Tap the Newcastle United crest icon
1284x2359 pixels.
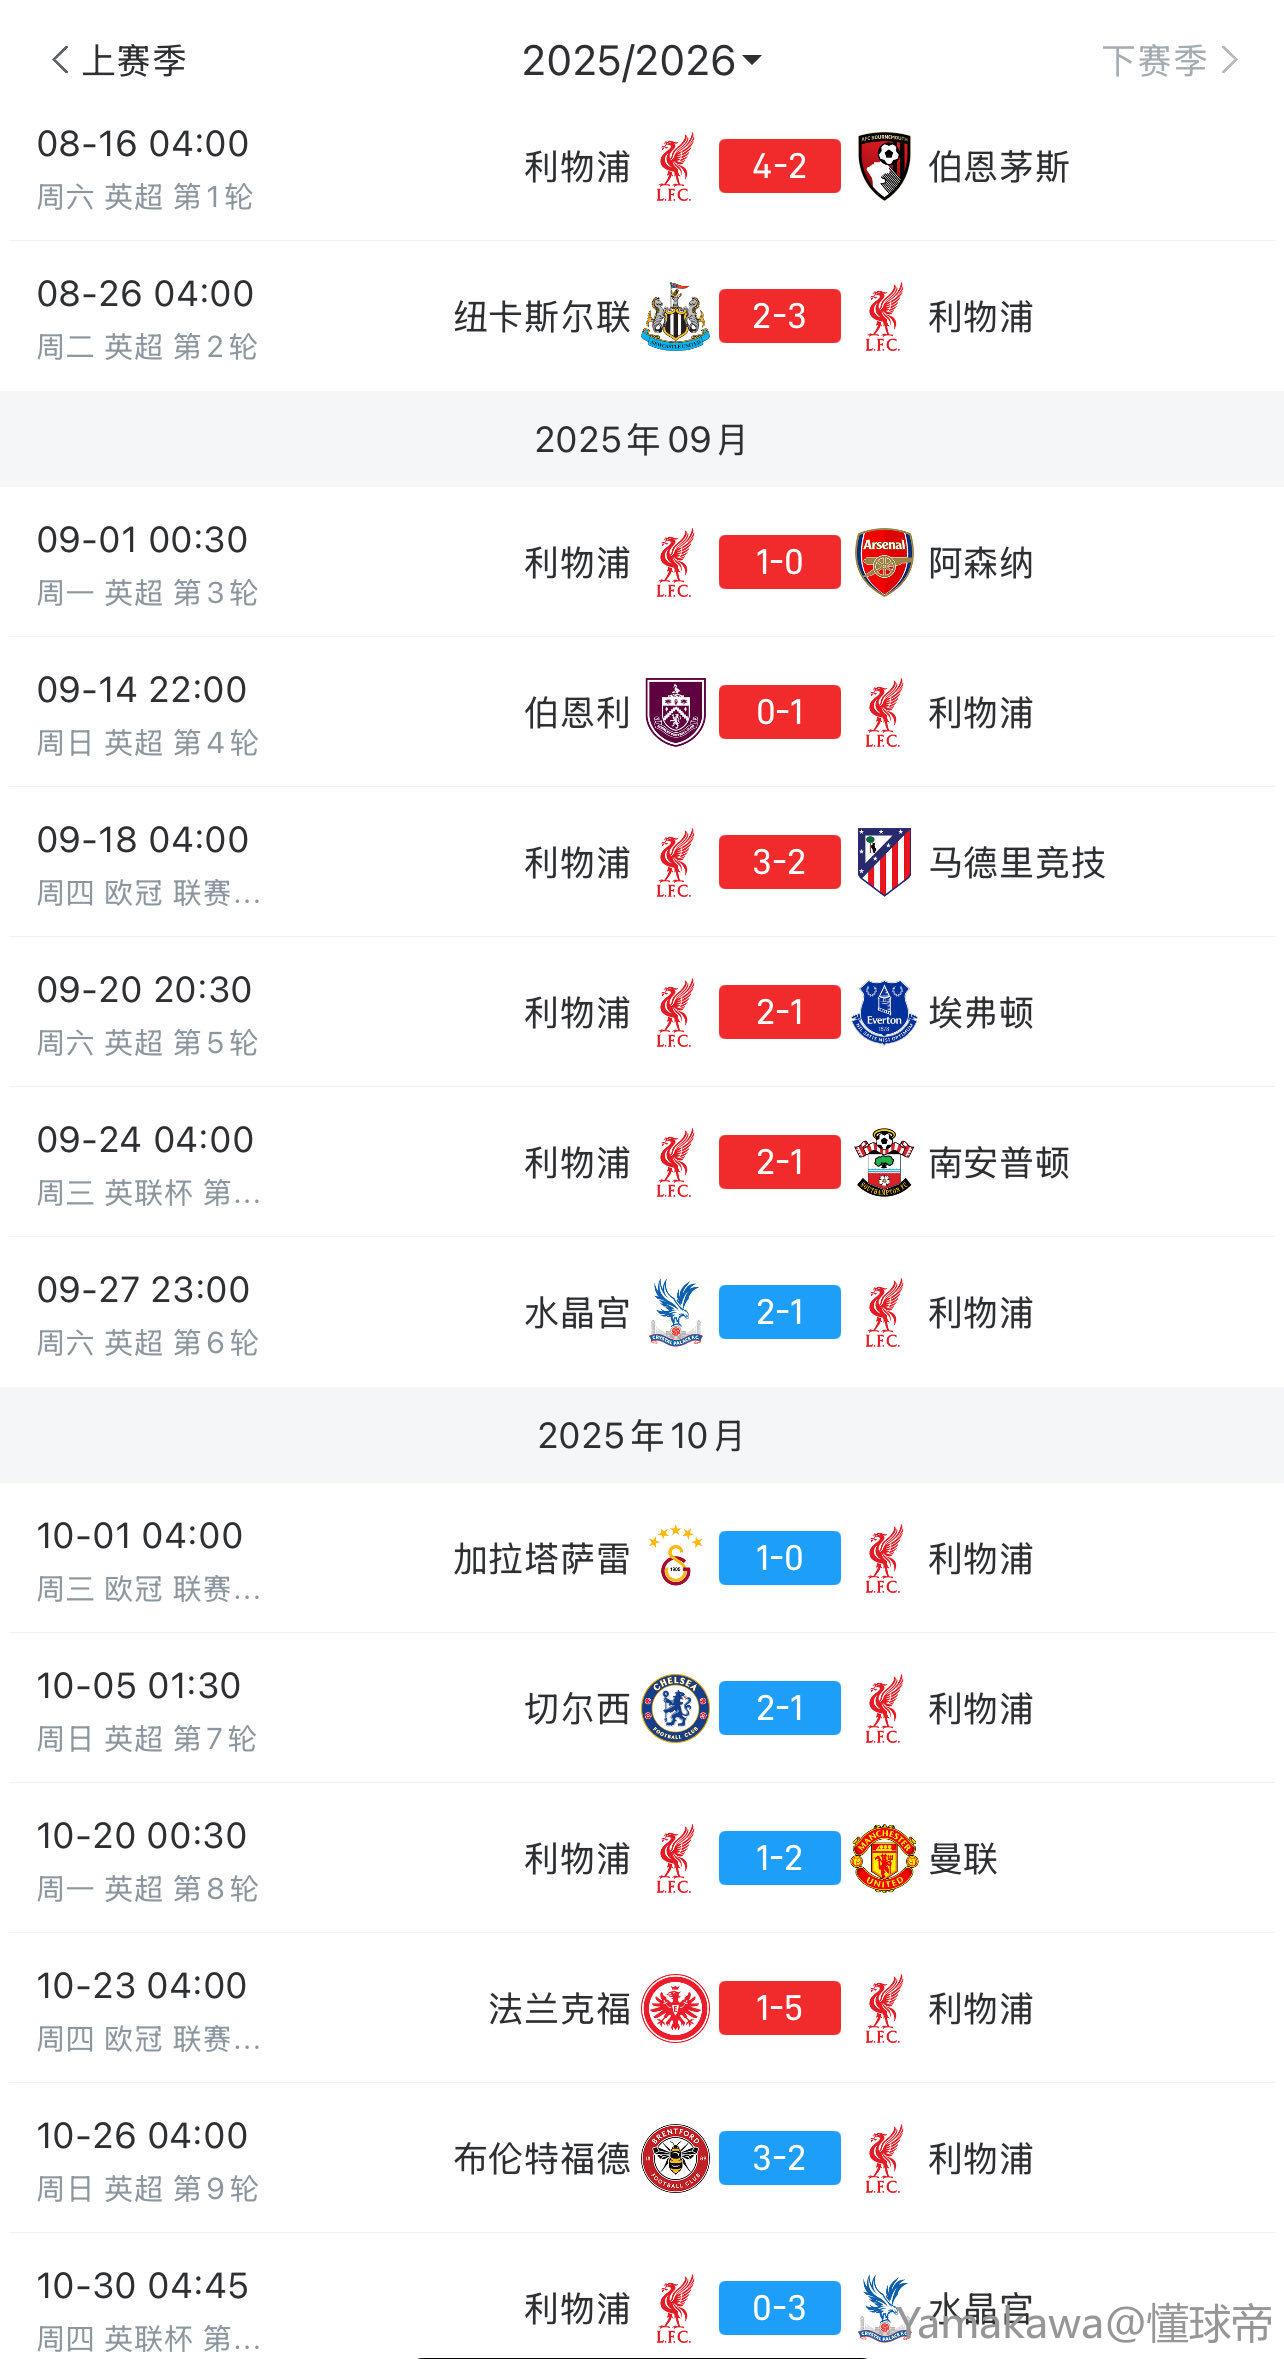tap(676, 316)
